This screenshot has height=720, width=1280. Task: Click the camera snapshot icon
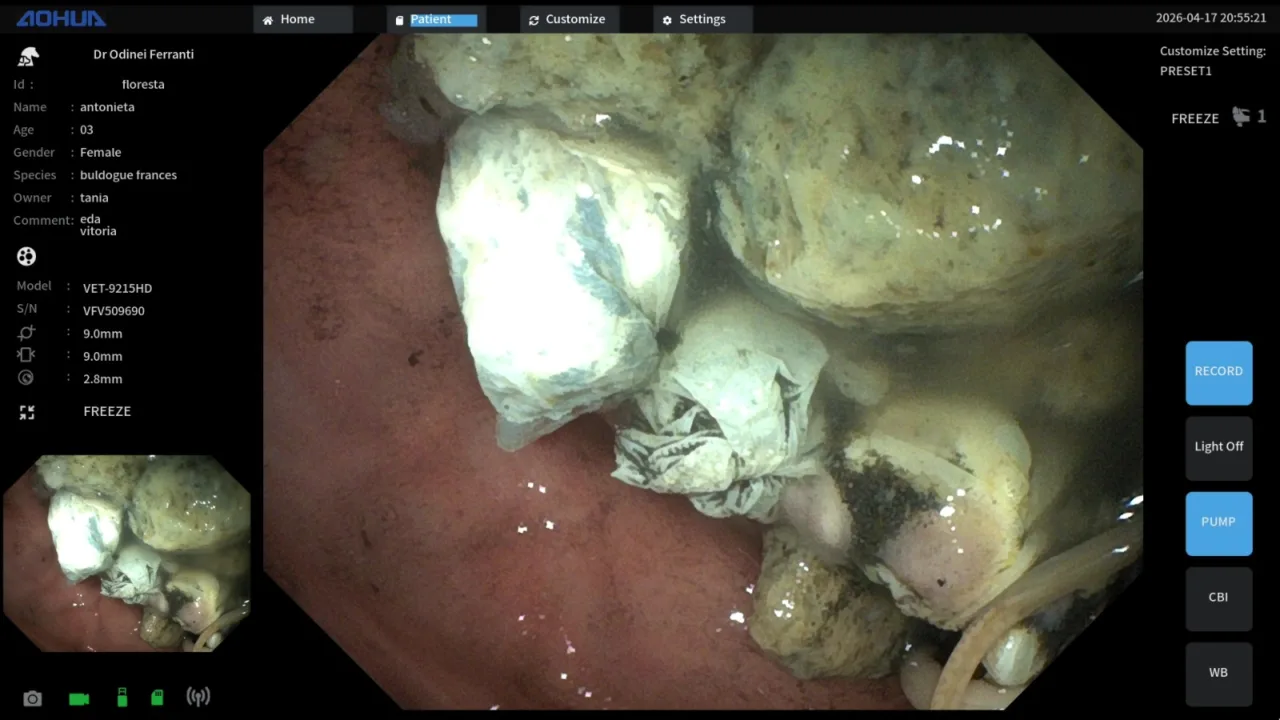(x=33, y=698)
